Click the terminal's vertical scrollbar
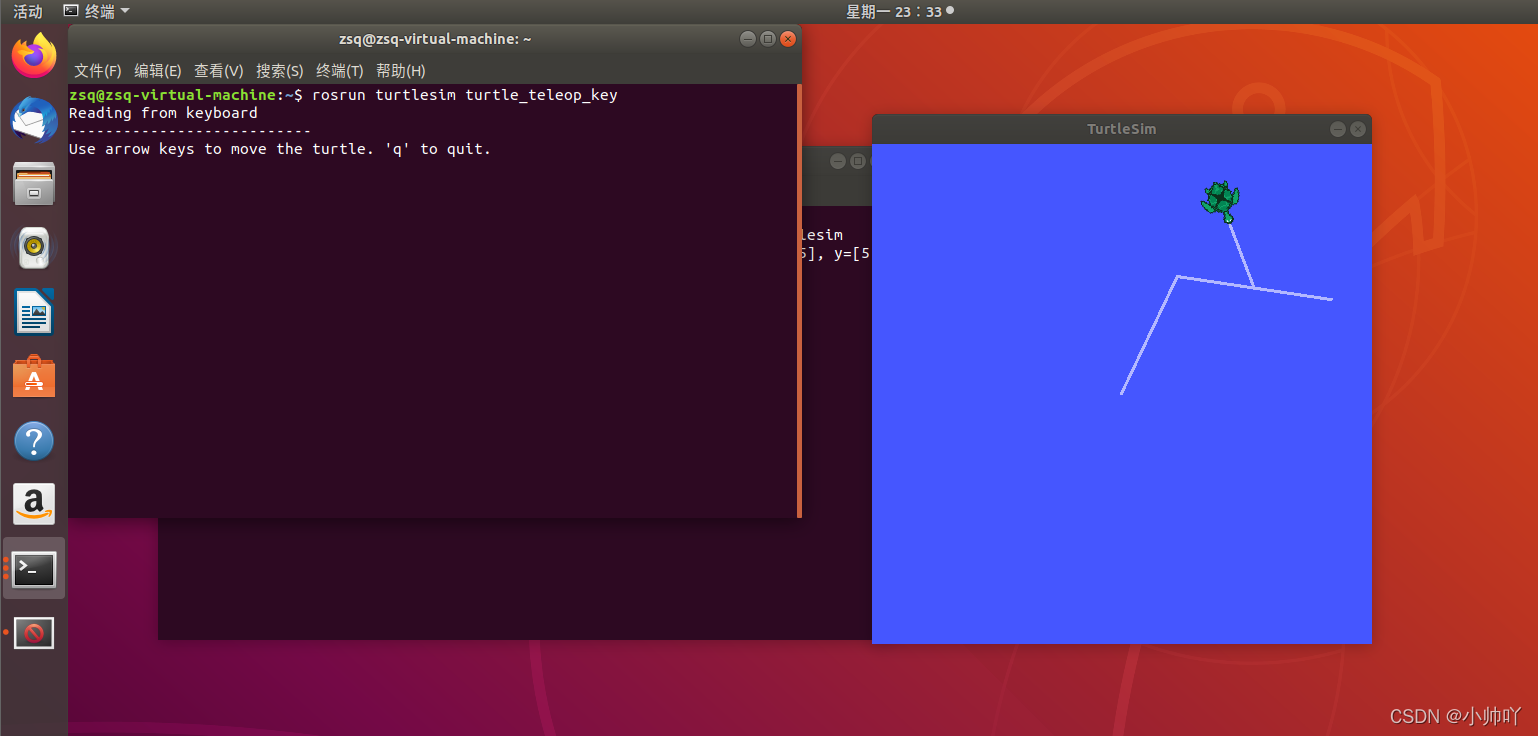This screenshot has width=1538, height=736. [799, 300]
